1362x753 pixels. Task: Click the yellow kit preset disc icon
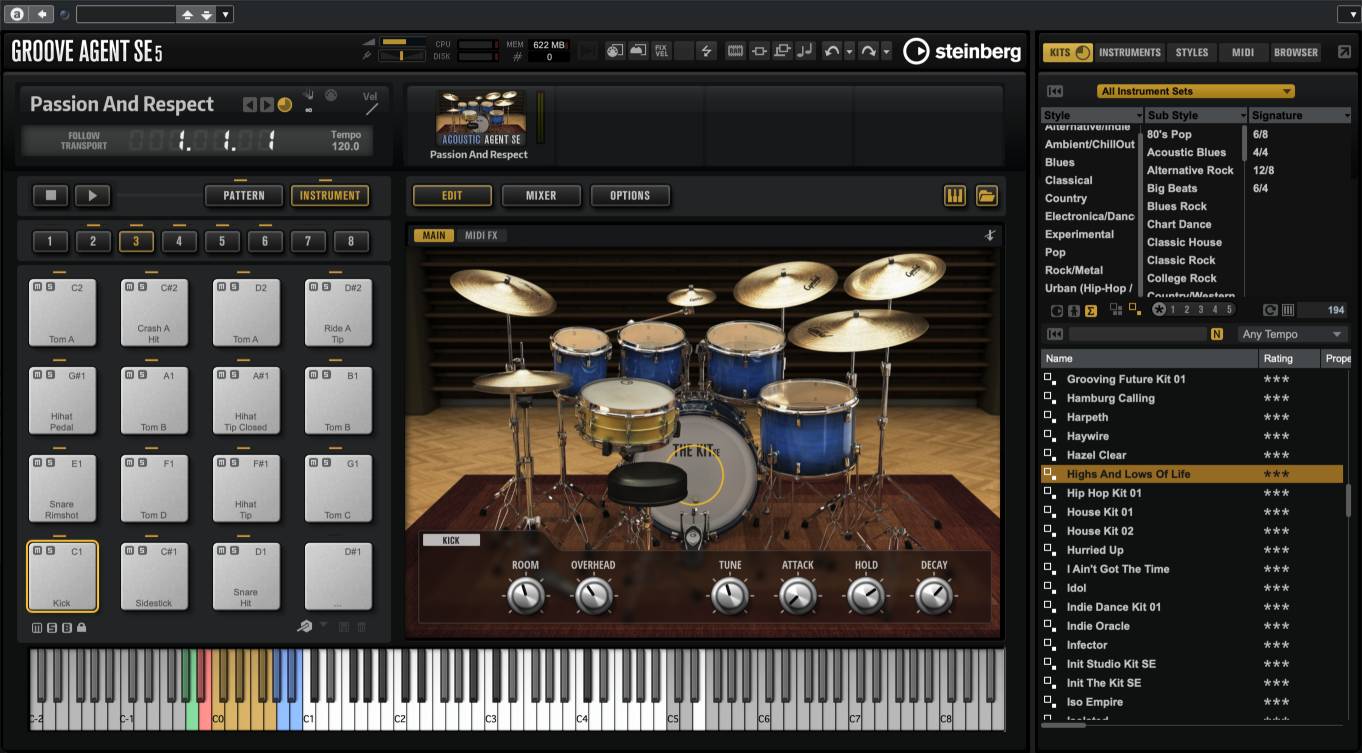click(x=285, y=104)
